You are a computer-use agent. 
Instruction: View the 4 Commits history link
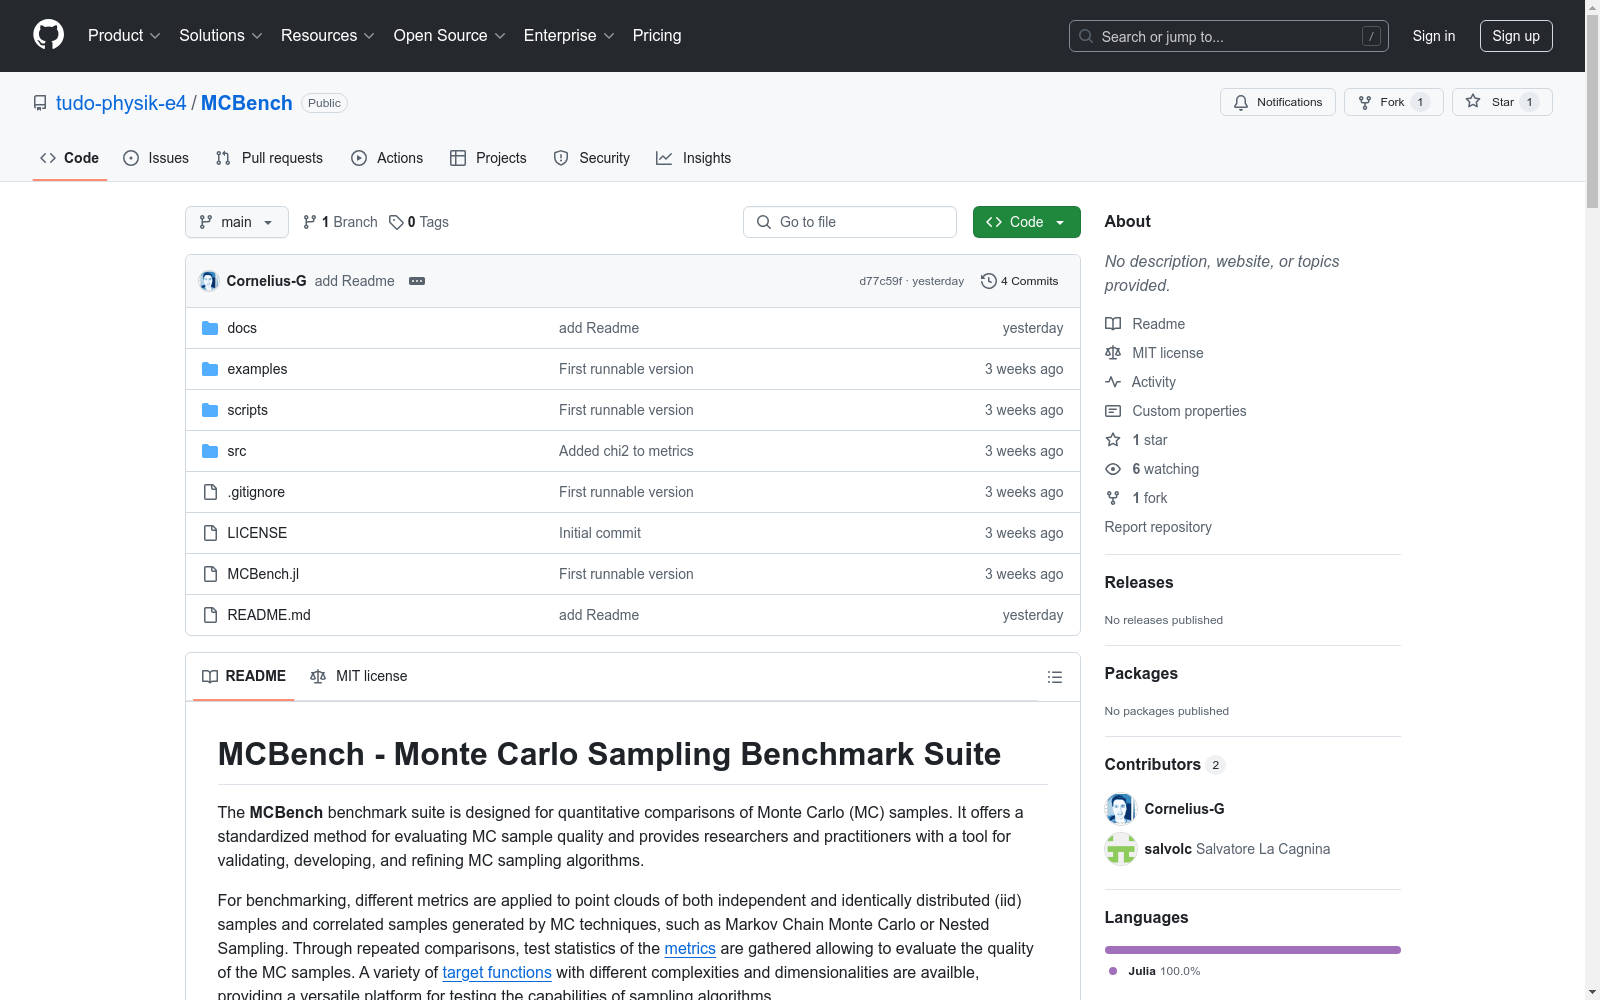click(1020, 281)
